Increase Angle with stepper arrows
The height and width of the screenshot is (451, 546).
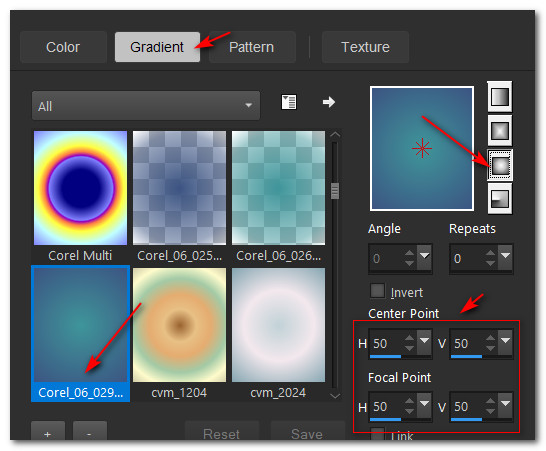tap(410, 253)
